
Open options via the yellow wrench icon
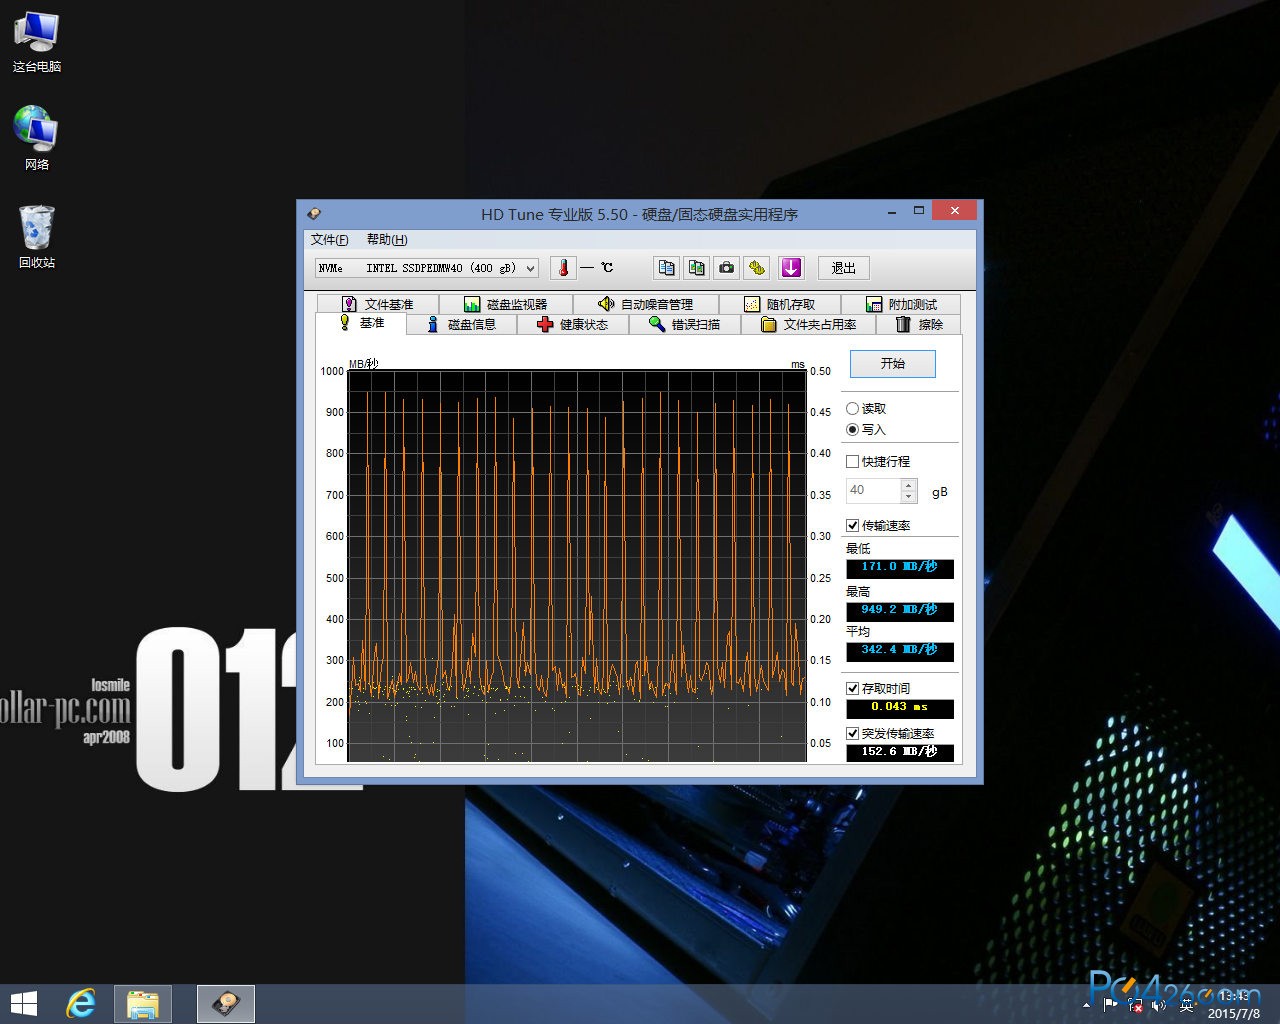[x=757, y=268]
